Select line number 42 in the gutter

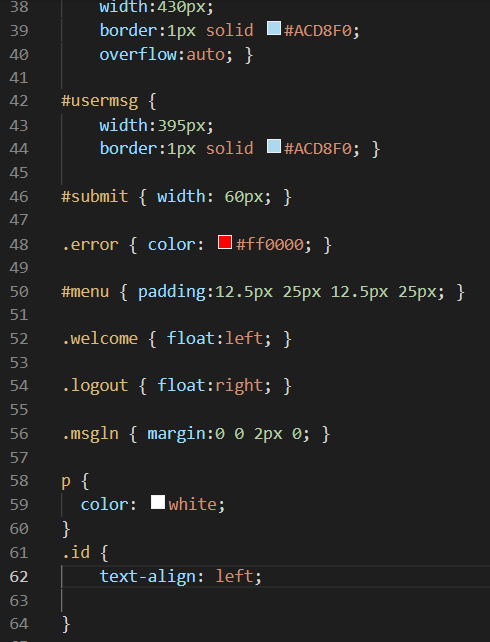[19, 101]
